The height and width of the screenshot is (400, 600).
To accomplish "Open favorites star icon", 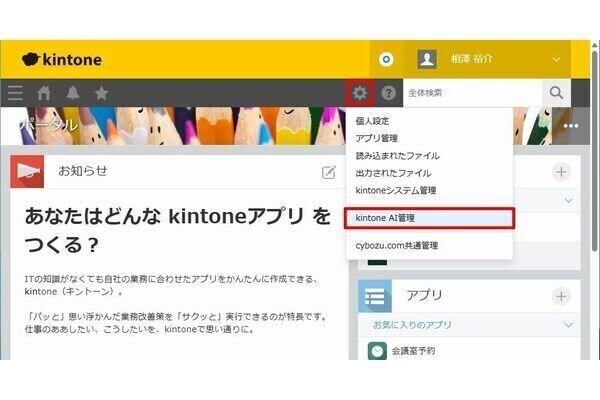I will click(x=101, y=93).
